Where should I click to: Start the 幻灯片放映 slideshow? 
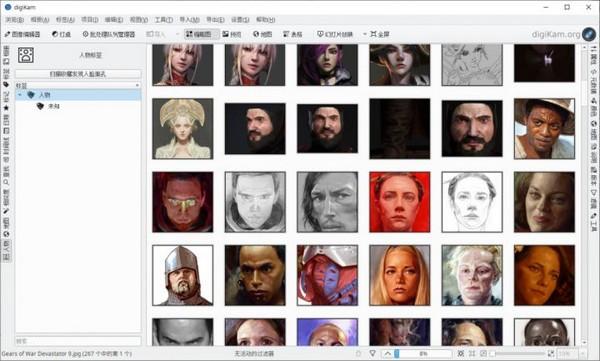coord(335,34)
